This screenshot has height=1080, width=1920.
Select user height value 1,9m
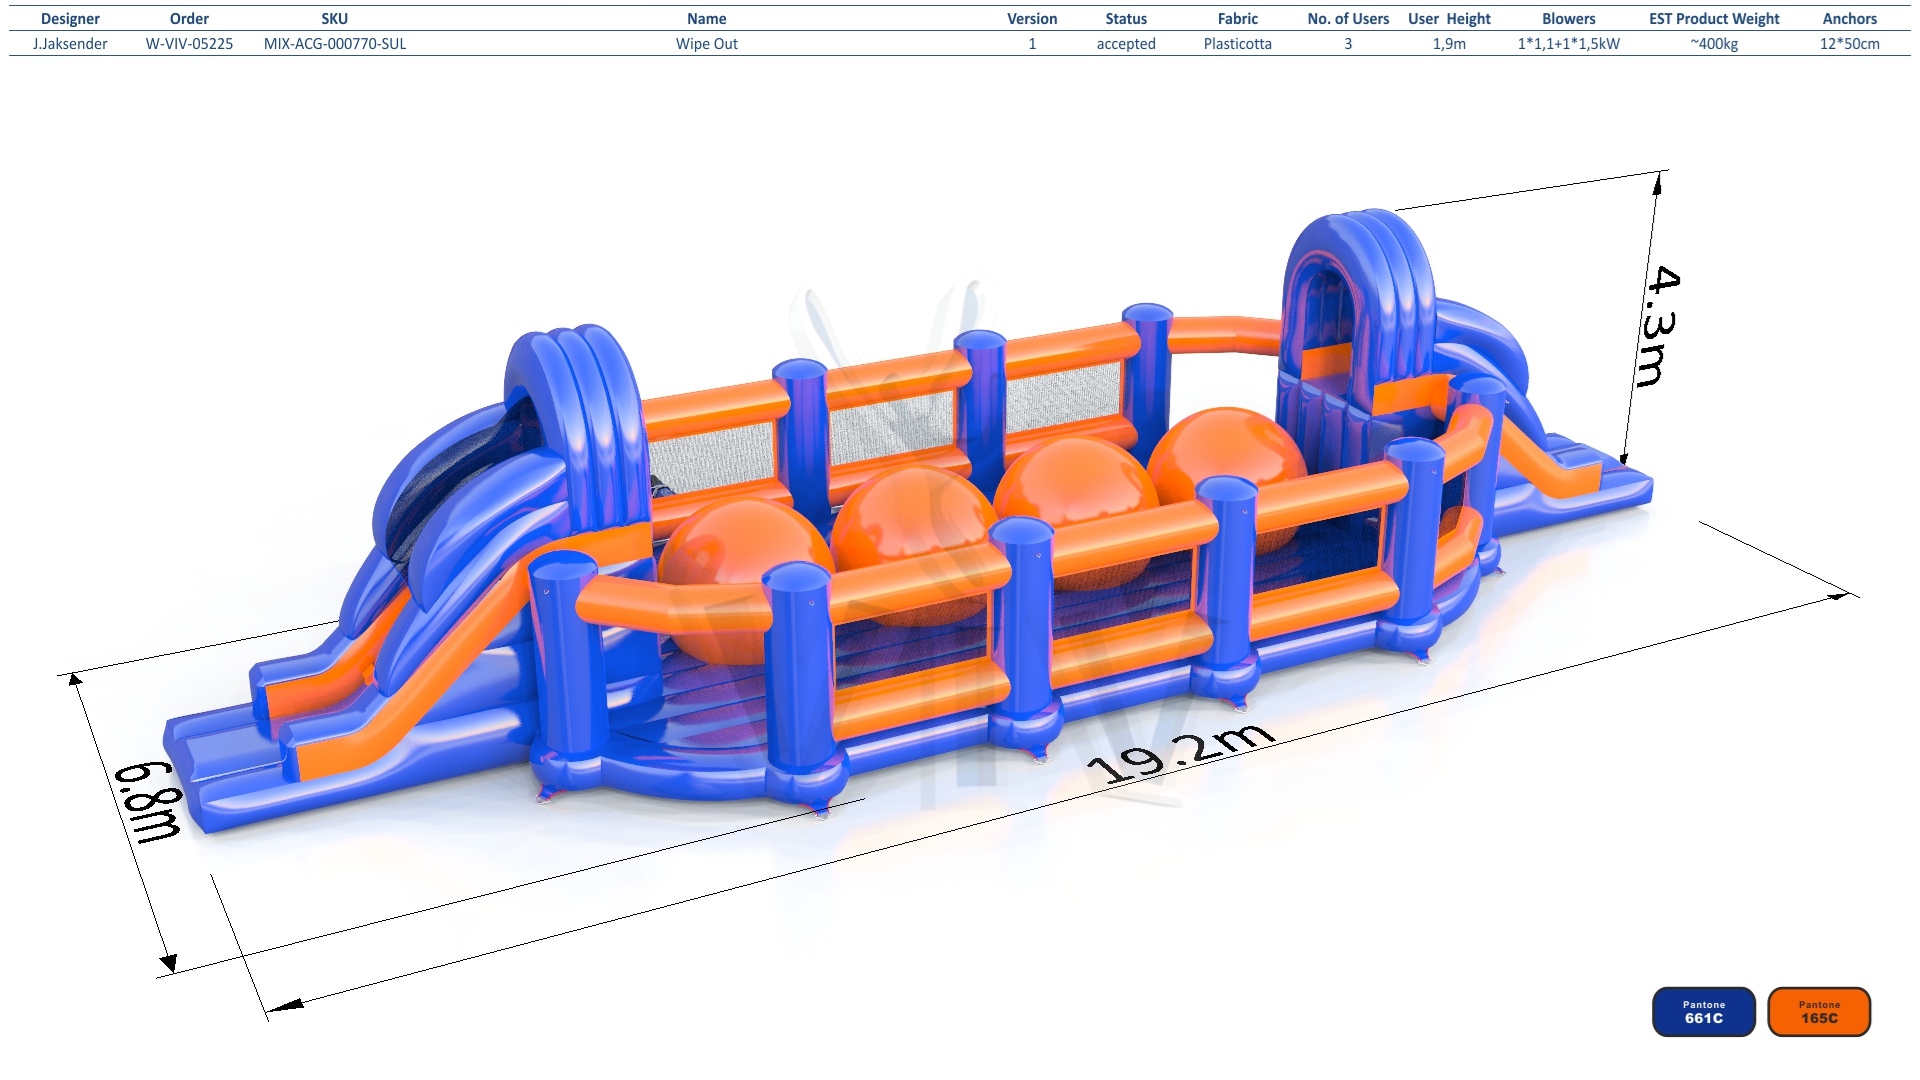pyautogui.click(x=1449, y=44)
